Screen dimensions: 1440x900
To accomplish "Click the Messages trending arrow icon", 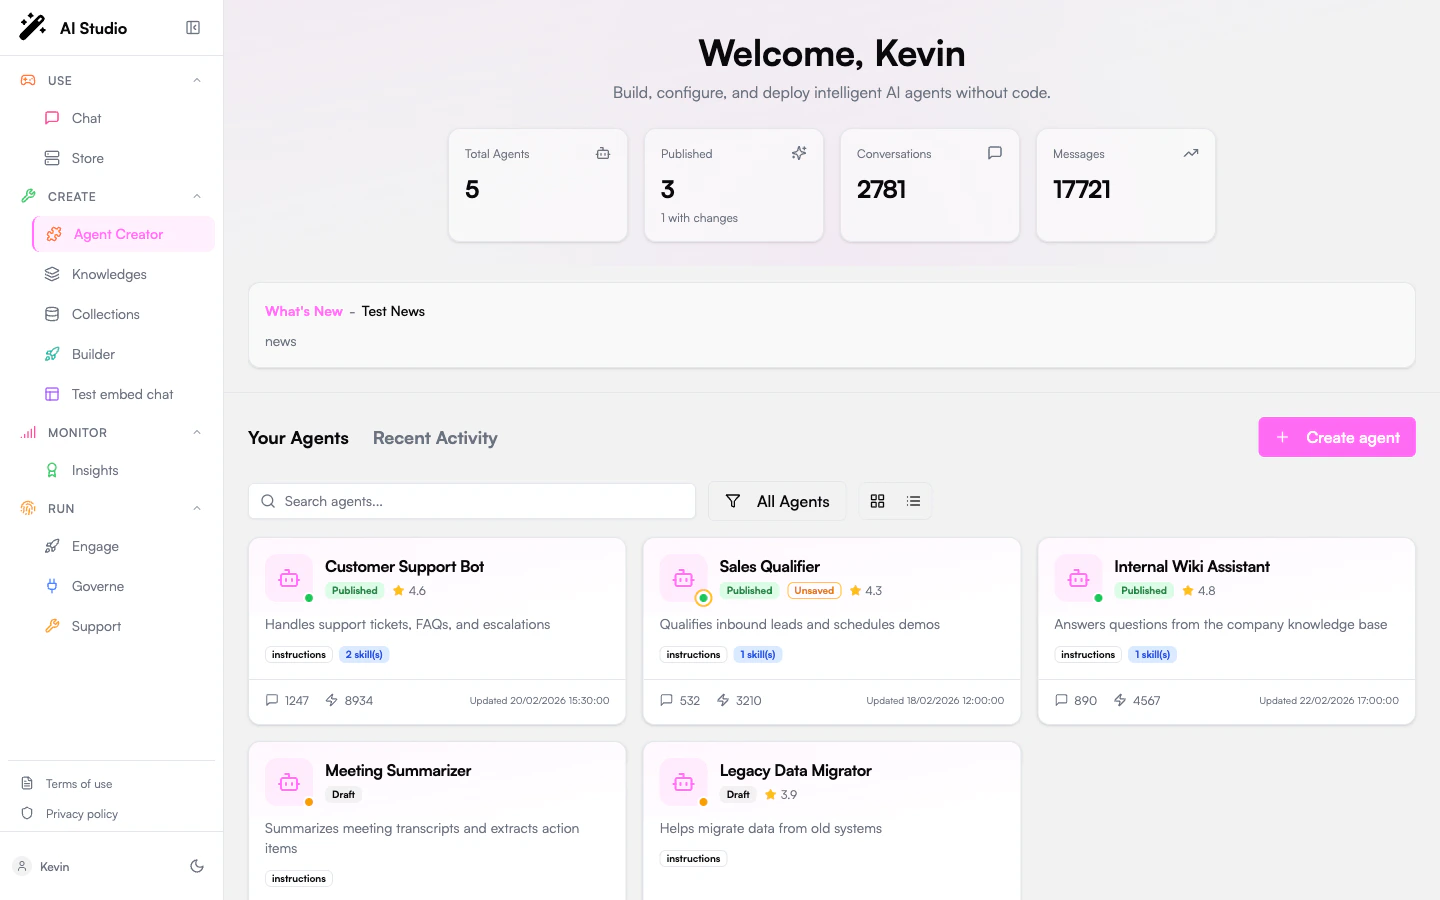I will click(1191, 153).
